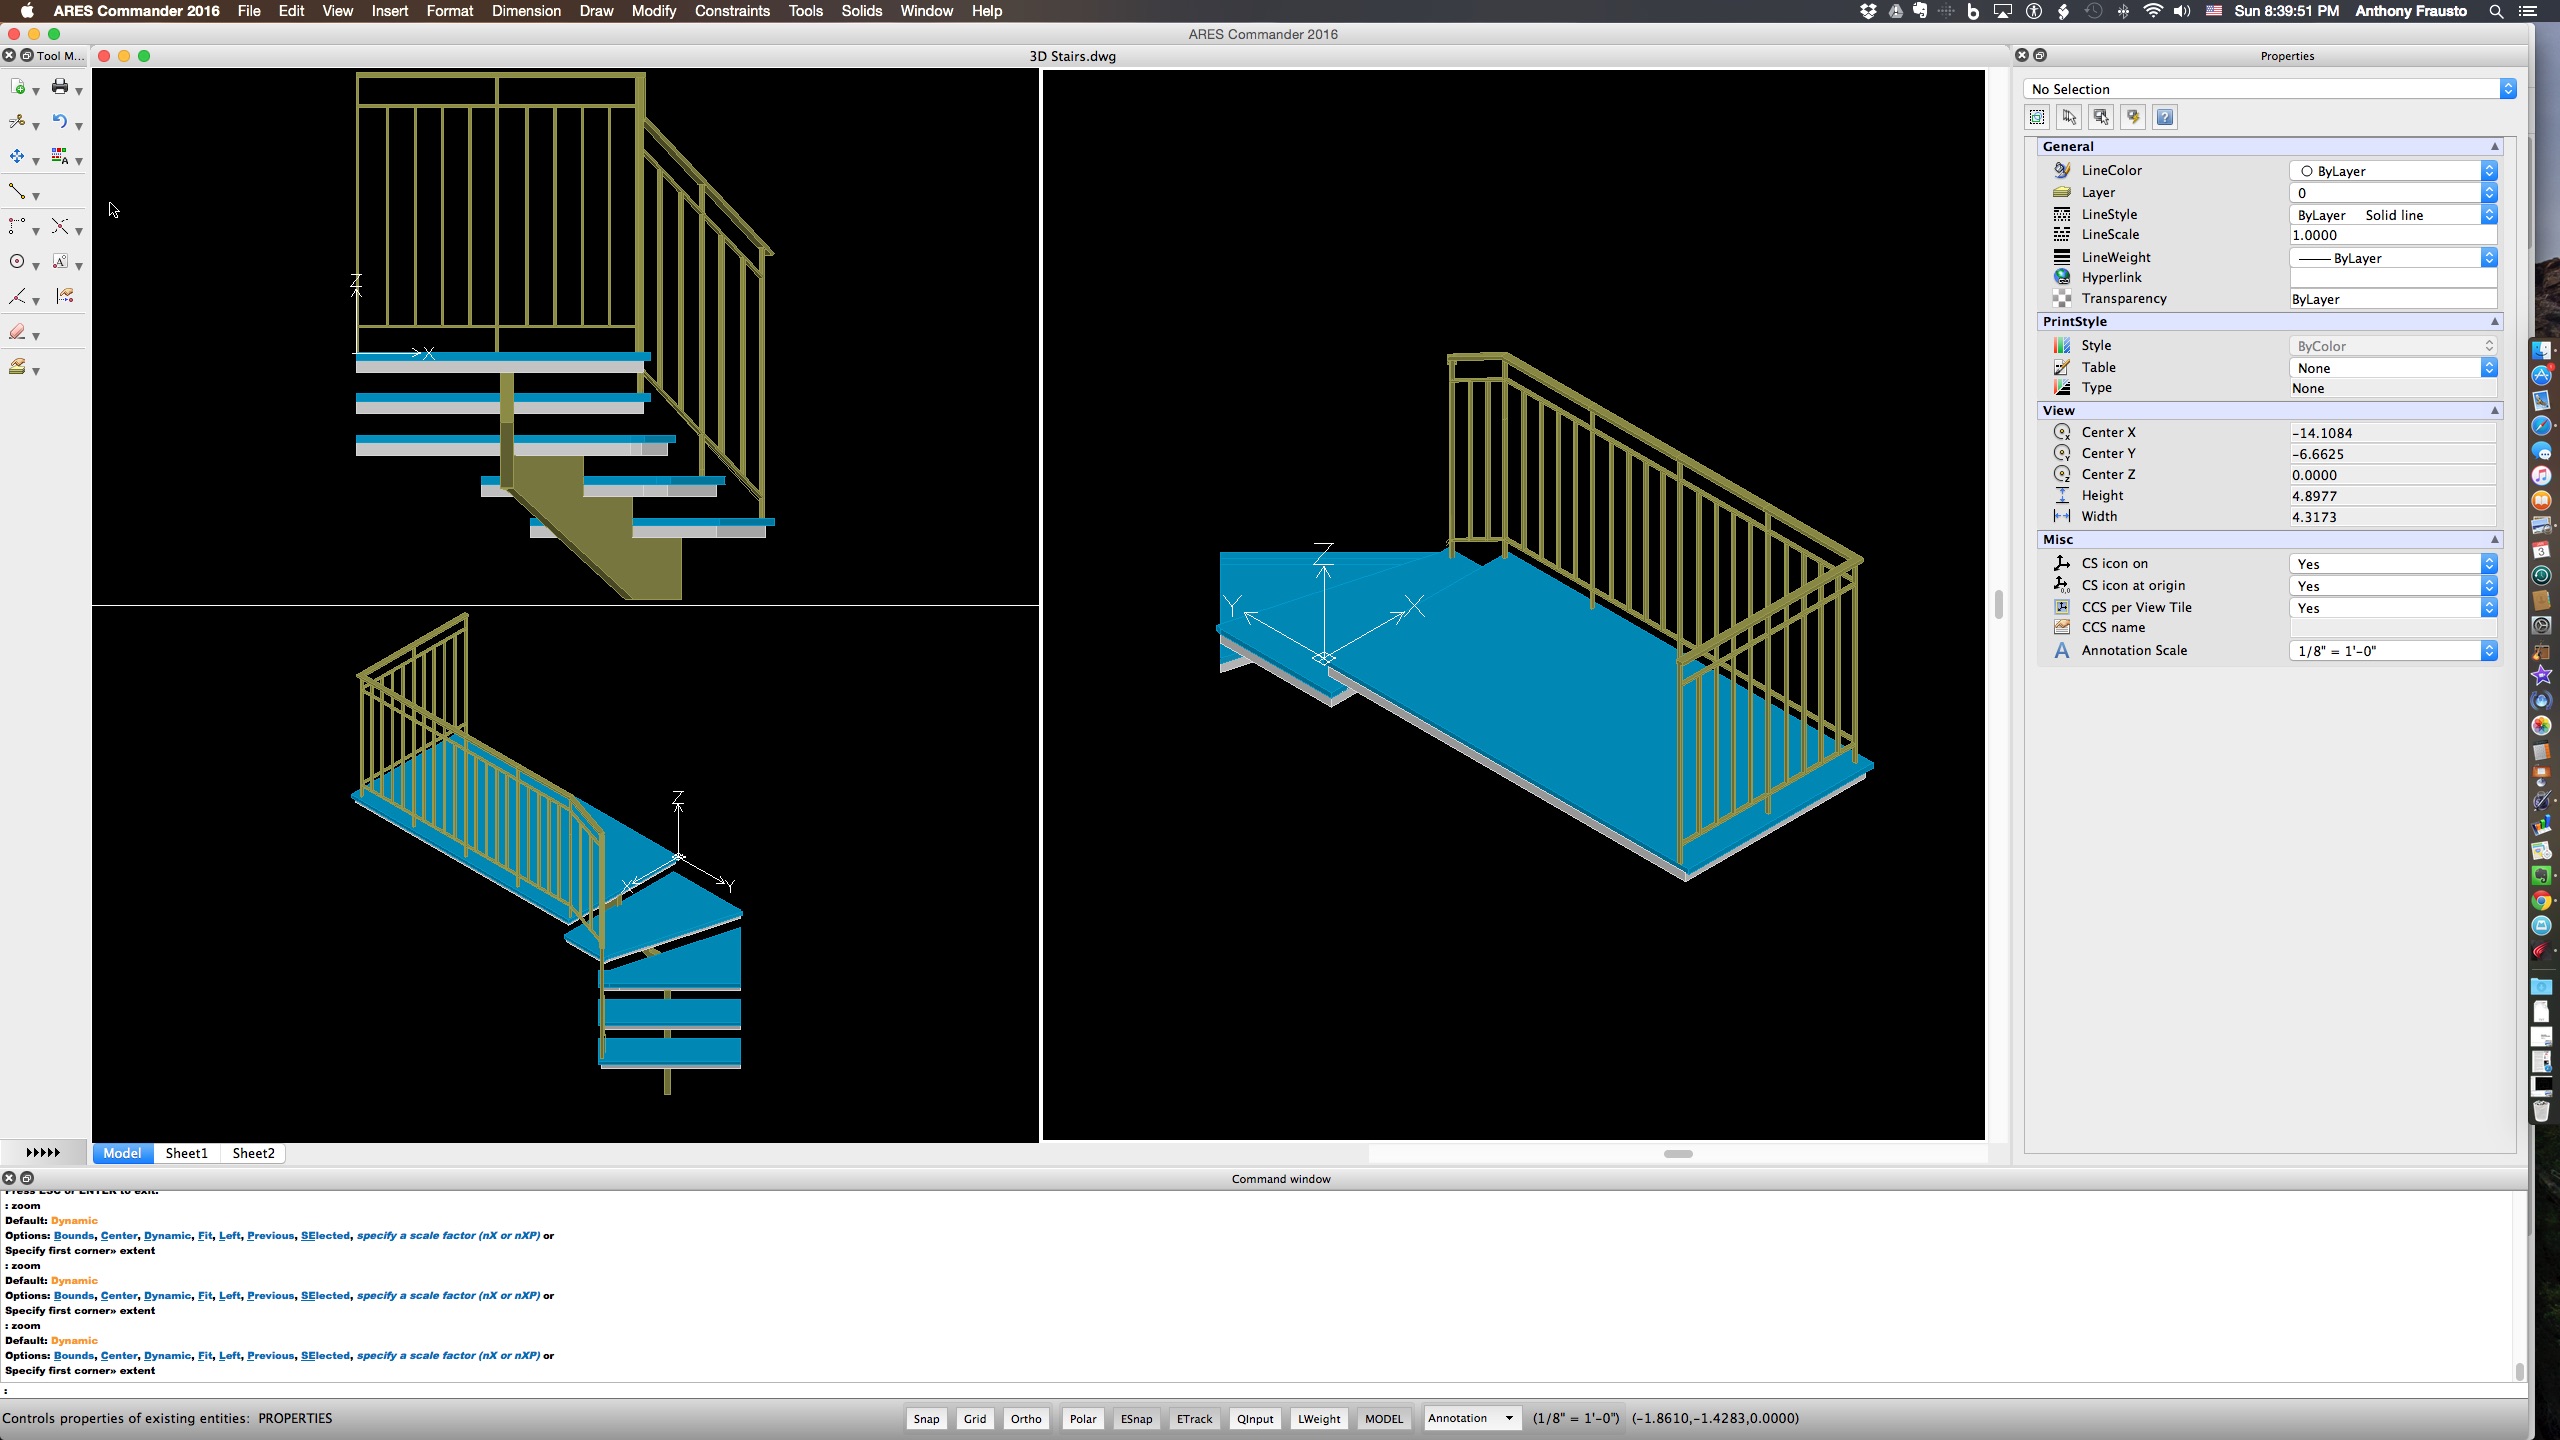Collapse the General properties section
Viewport: 2560px width, 1440px height.
(2494, 146)
